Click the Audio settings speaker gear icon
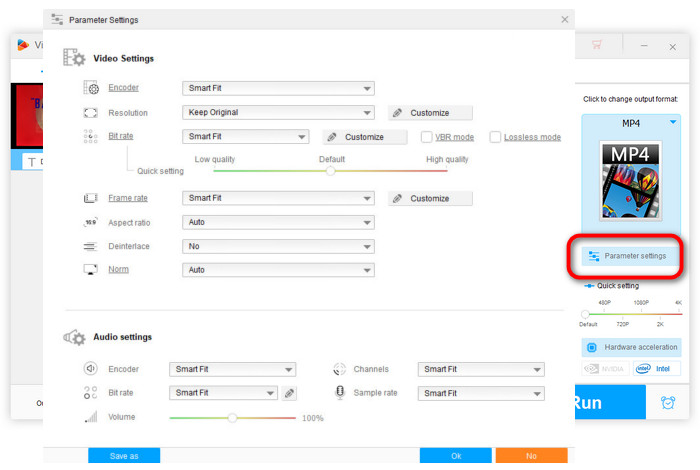Viewport: 700px width, 470px height. click(x=74, y=337)
